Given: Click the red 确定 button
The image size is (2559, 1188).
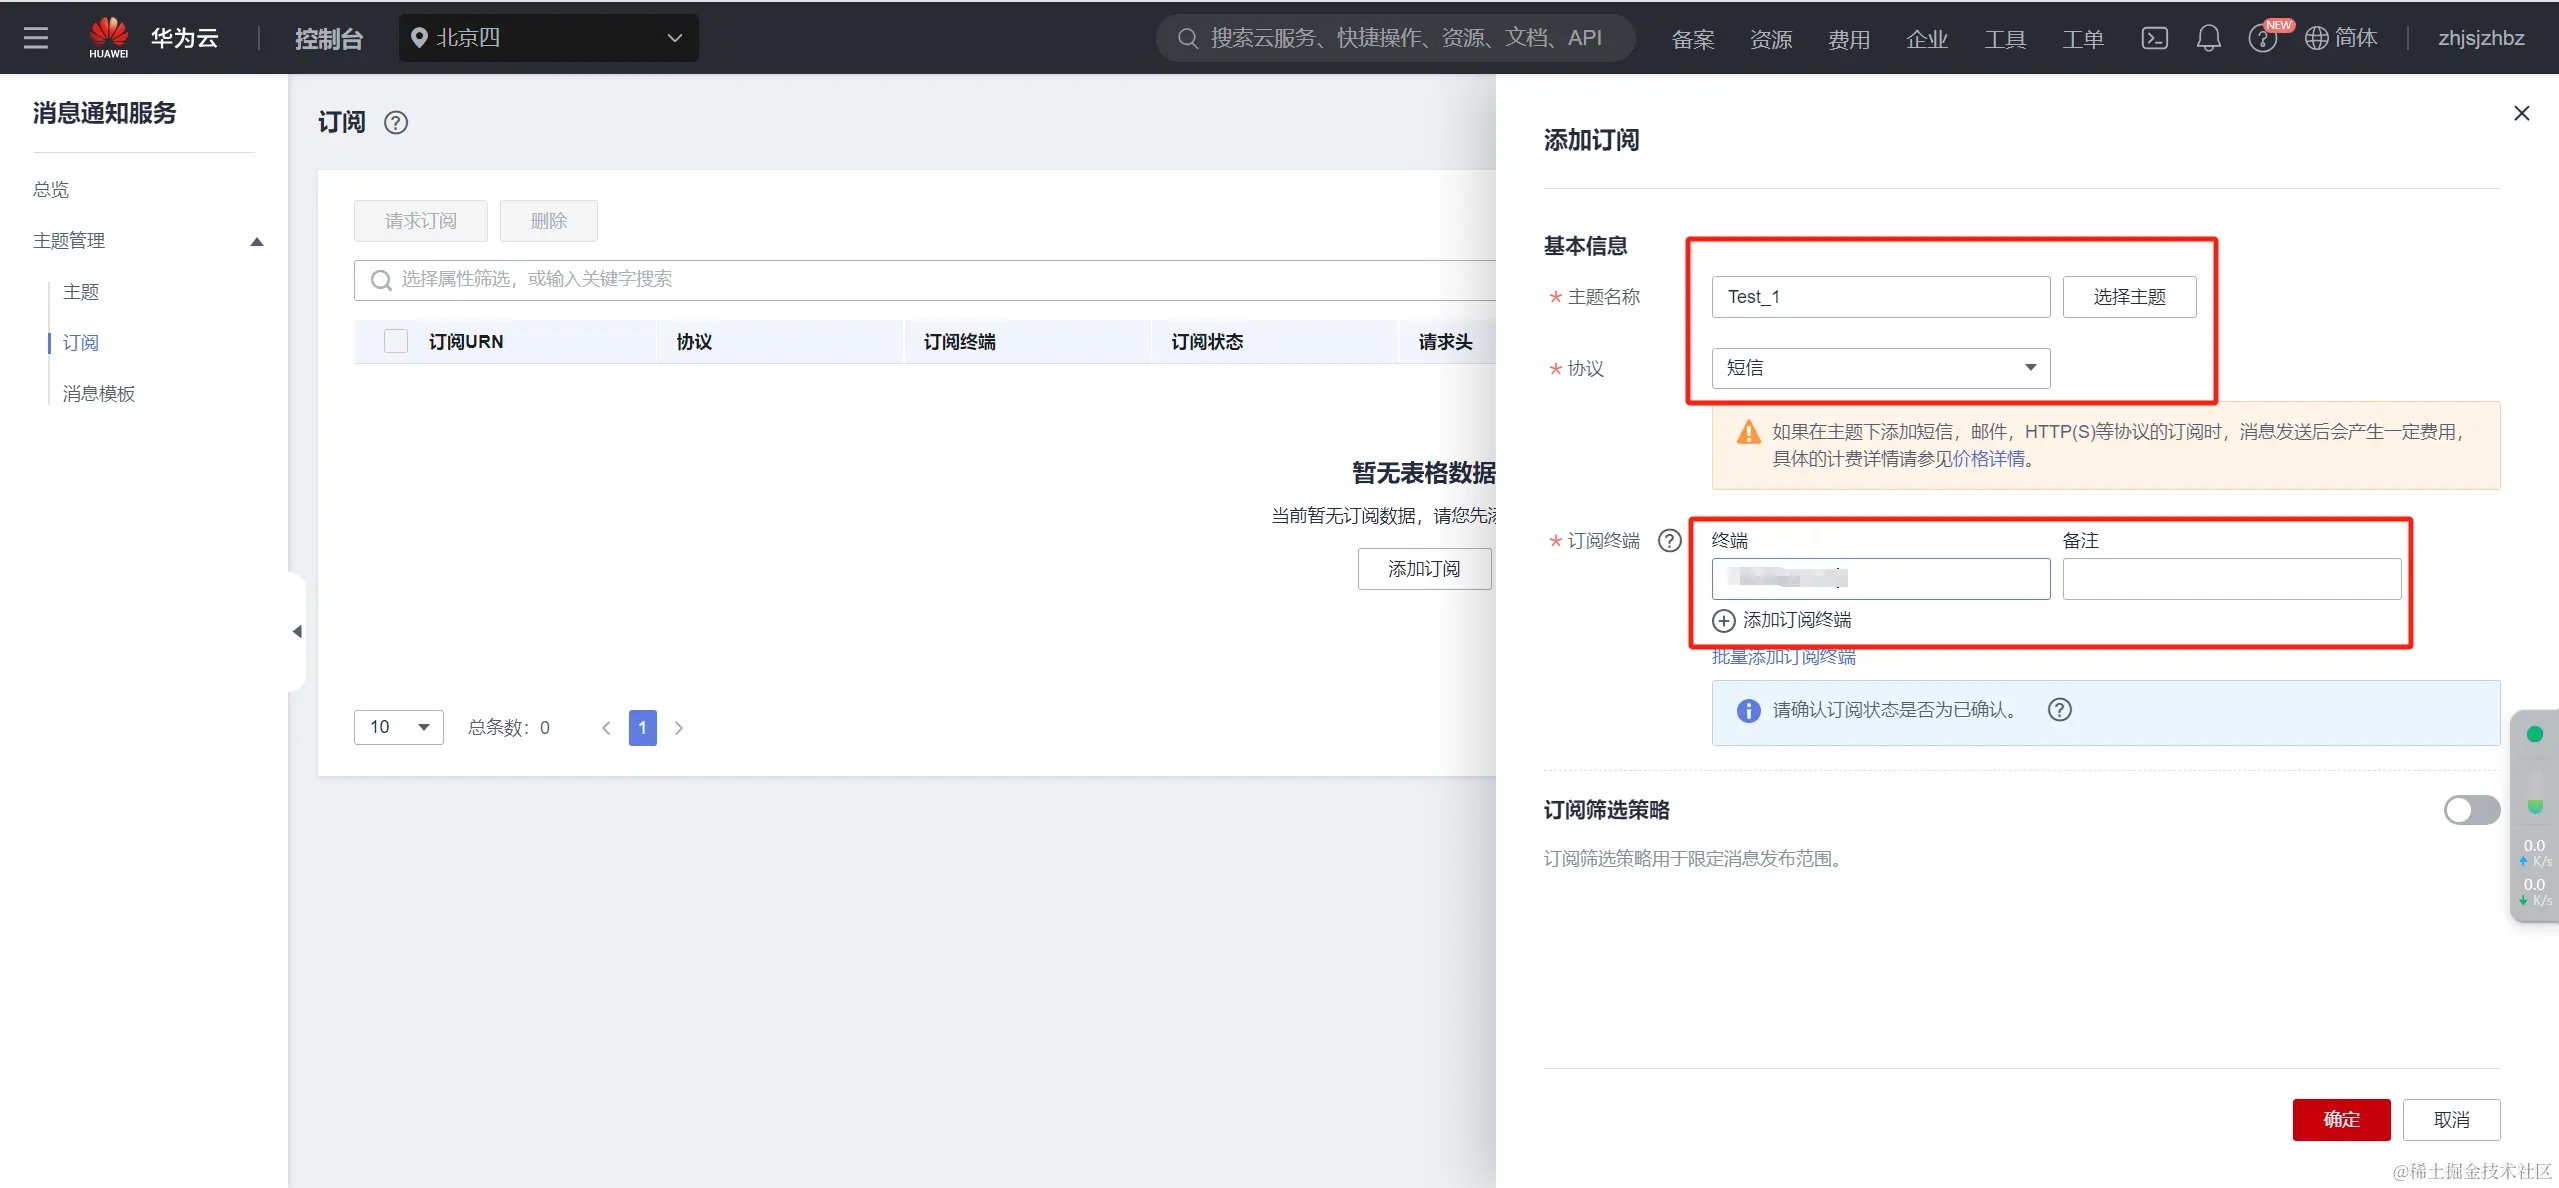Looking at the screenshot, I should [x=2340, y=1119].
